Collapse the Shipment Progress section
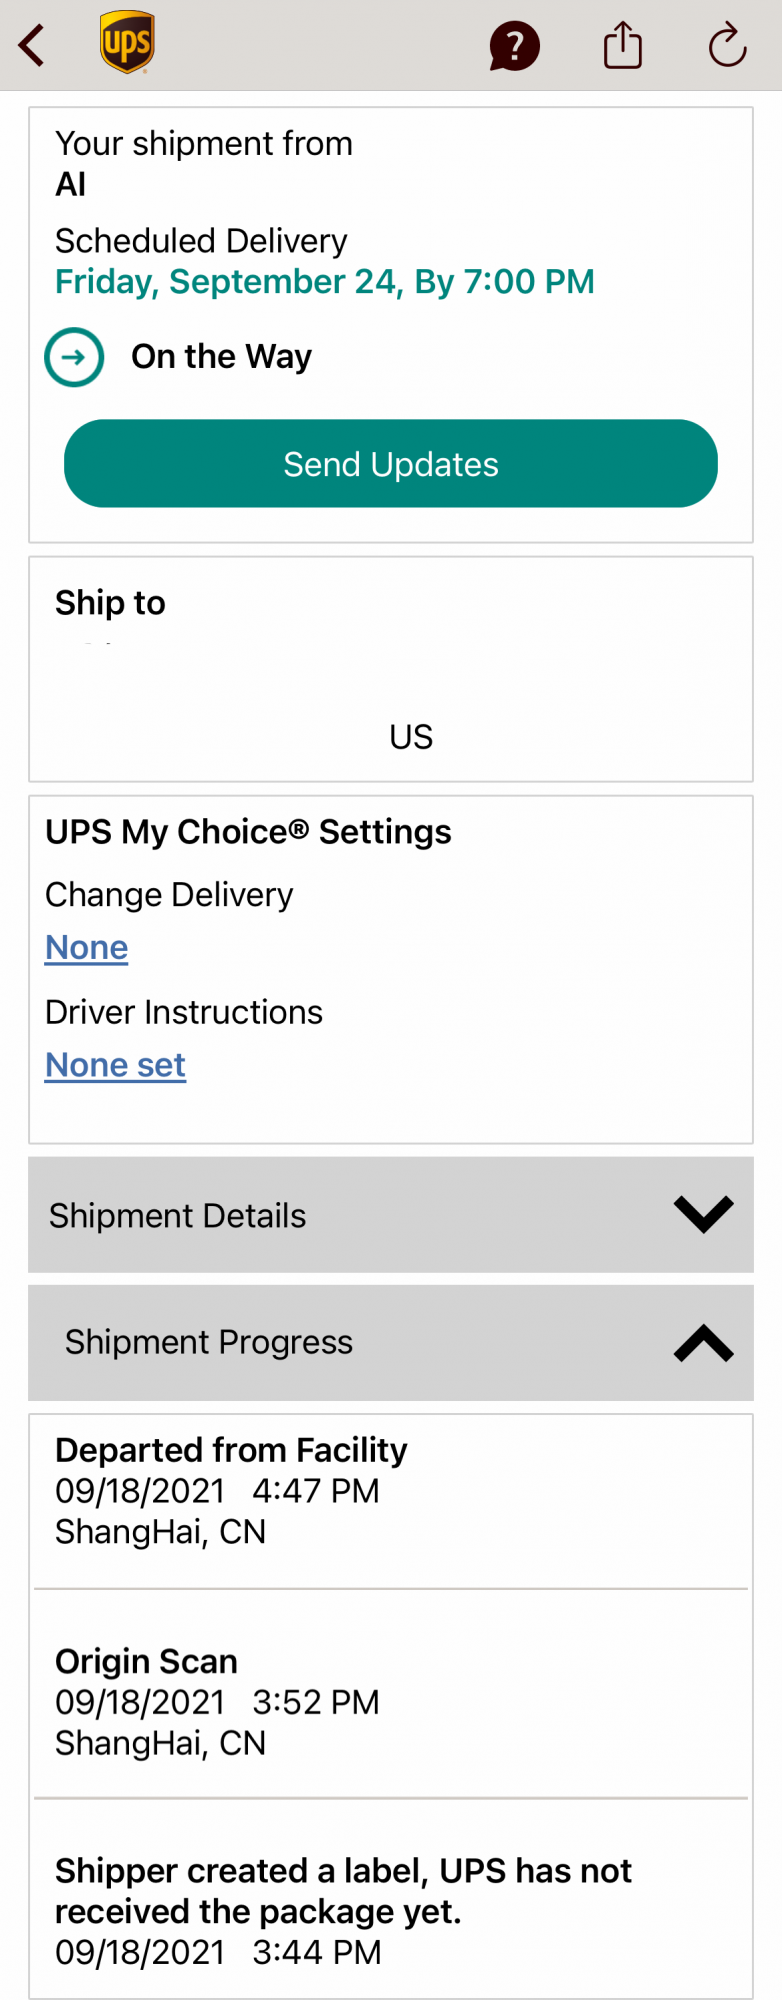This screenshot has height=2000, width=782. tap(391, 1343)
